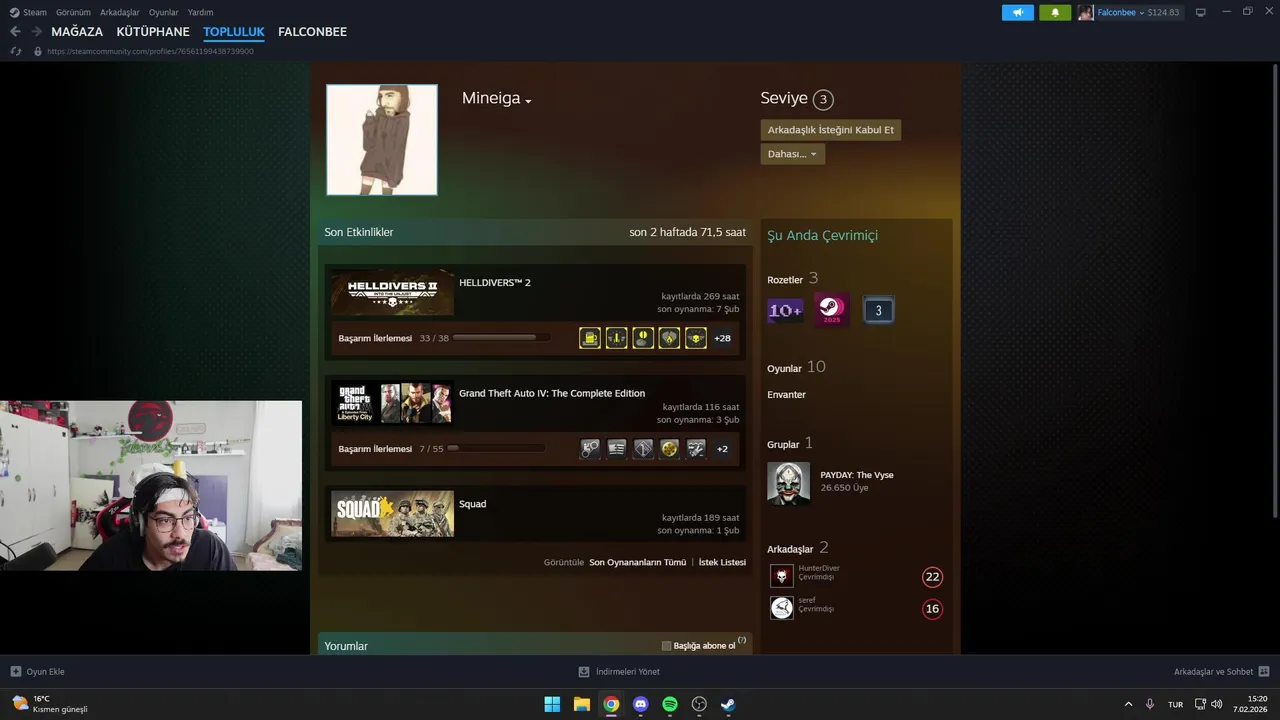Open Grand Theft Auto IV: The Complete Edition link
Viewport: 1280px width, 720px height.
(x=552, y=393)
